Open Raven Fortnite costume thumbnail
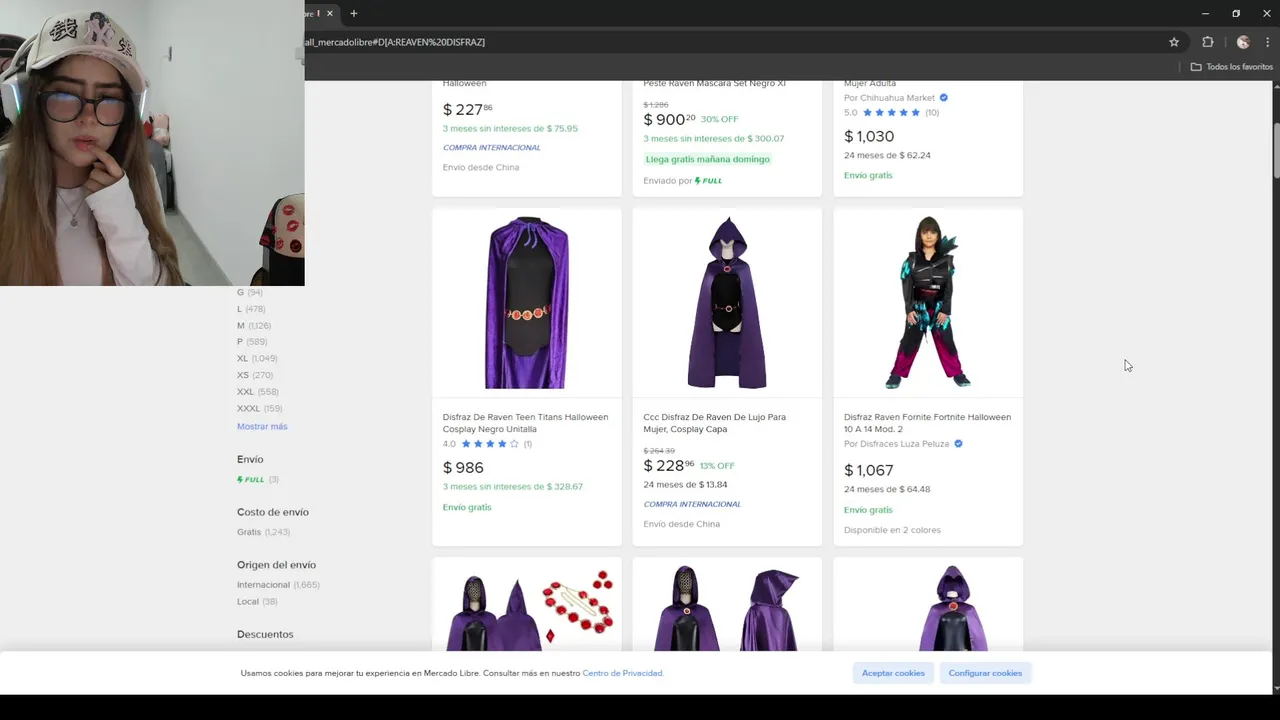 pos(928,302)
